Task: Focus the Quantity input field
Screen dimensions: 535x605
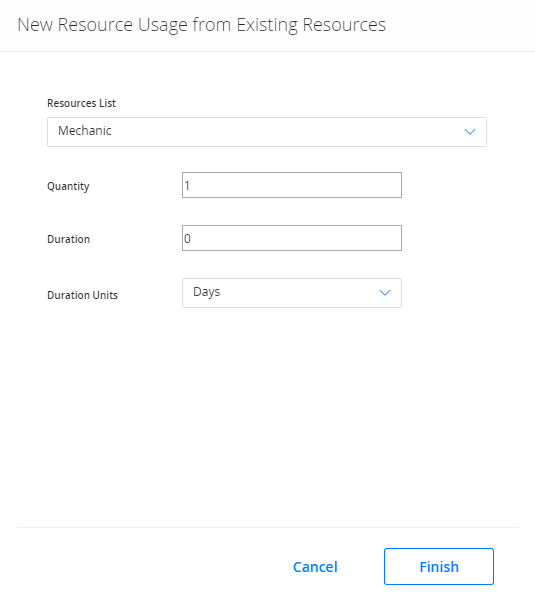Action: (292, 185)
